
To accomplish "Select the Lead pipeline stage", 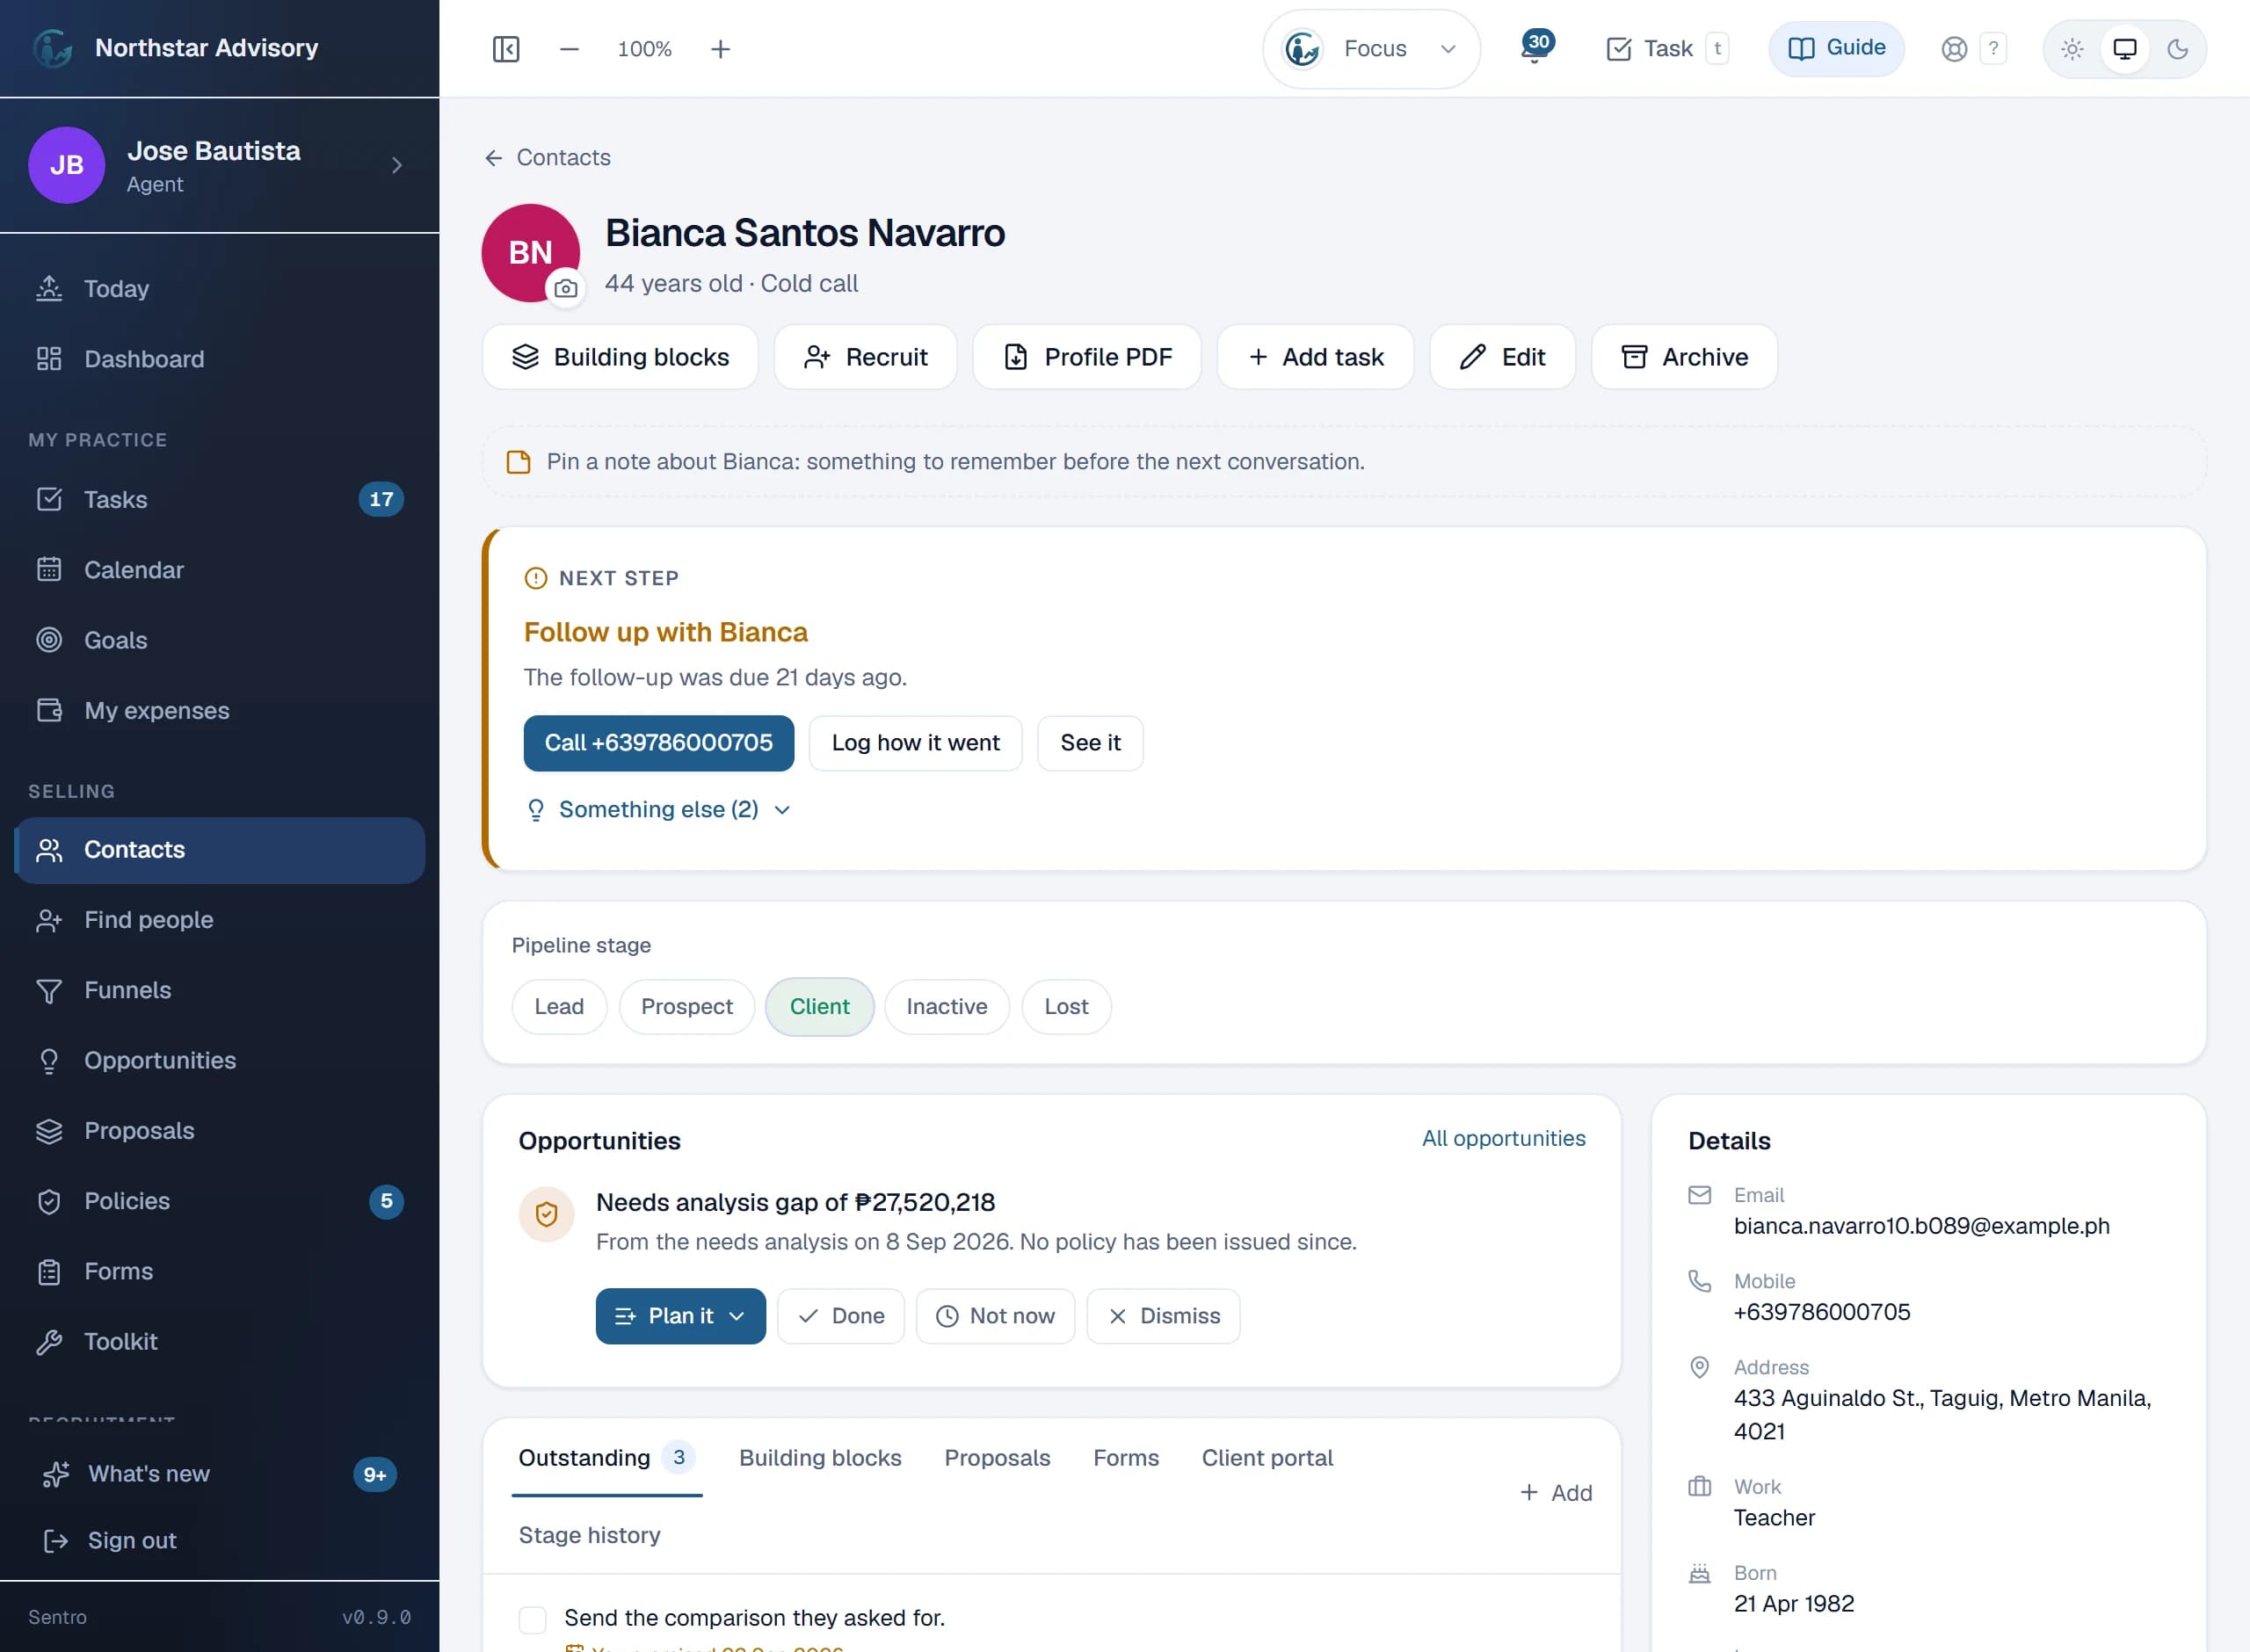I will click(559, 1006).
